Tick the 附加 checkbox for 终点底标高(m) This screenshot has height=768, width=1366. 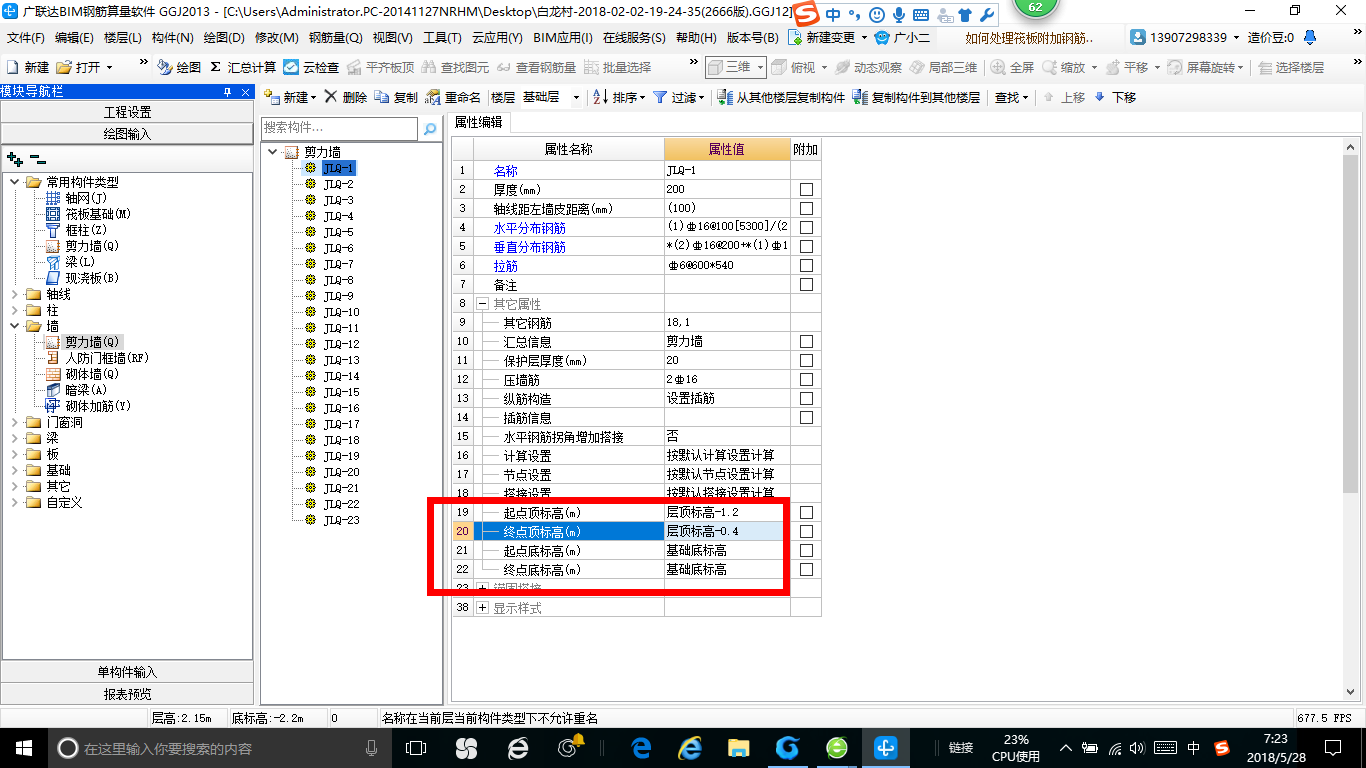pyautogui.click(x=806, y=569)
